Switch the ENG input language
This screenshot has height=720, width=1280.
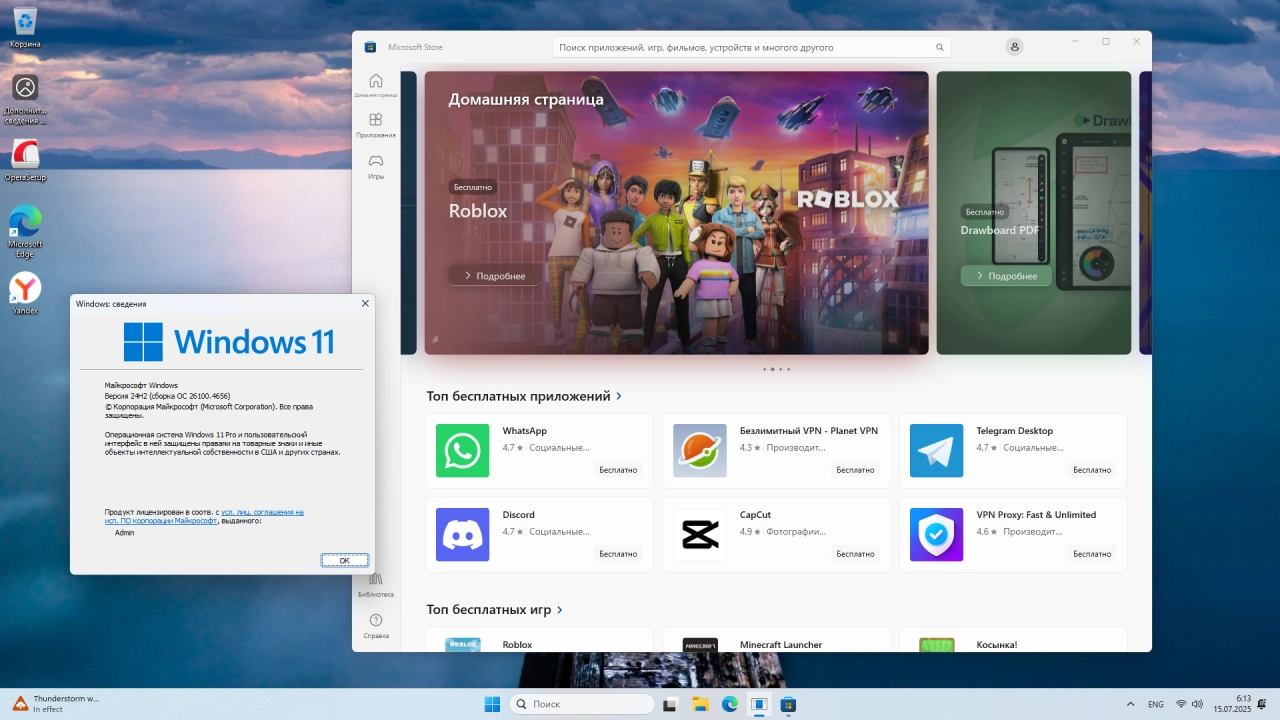click(x=1155, y=704)
